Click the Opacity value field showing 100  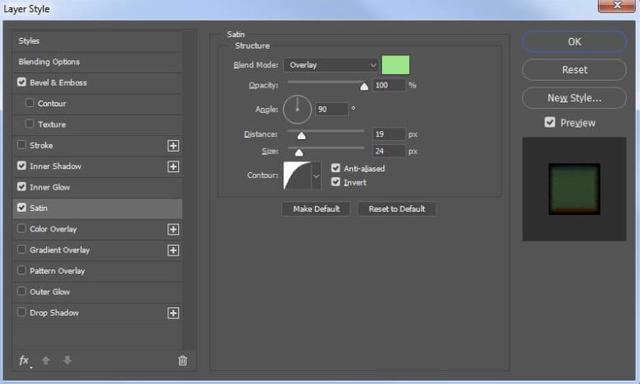389,85
